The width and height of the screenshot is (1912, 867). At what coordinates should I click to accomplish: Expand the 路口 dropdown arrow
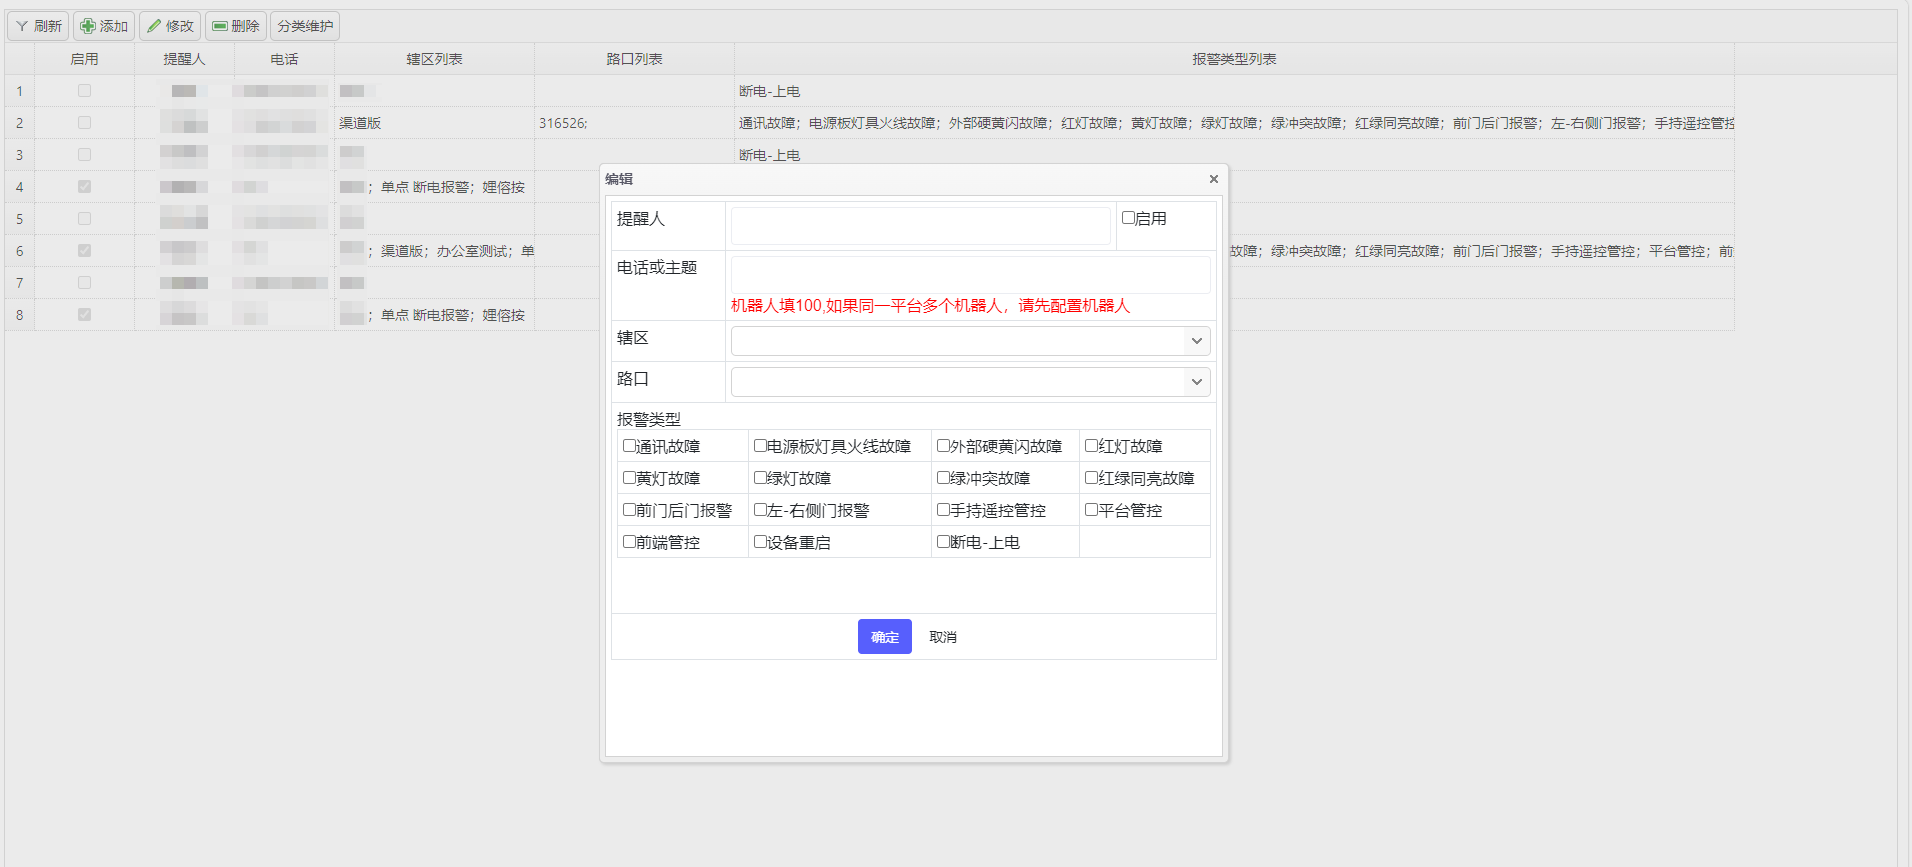(x=1196, y=382)
